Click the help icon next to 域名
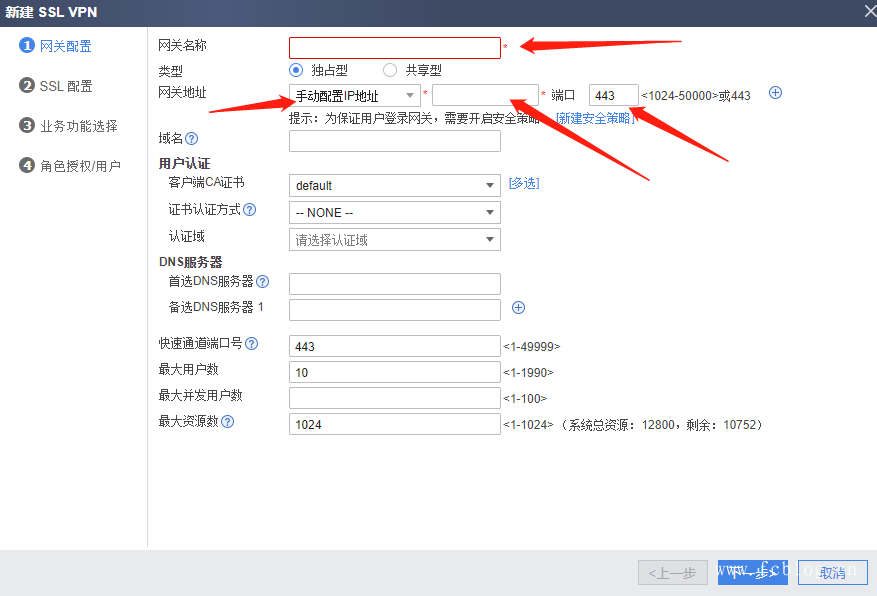877x596 pixels. [x=192, y=140]
